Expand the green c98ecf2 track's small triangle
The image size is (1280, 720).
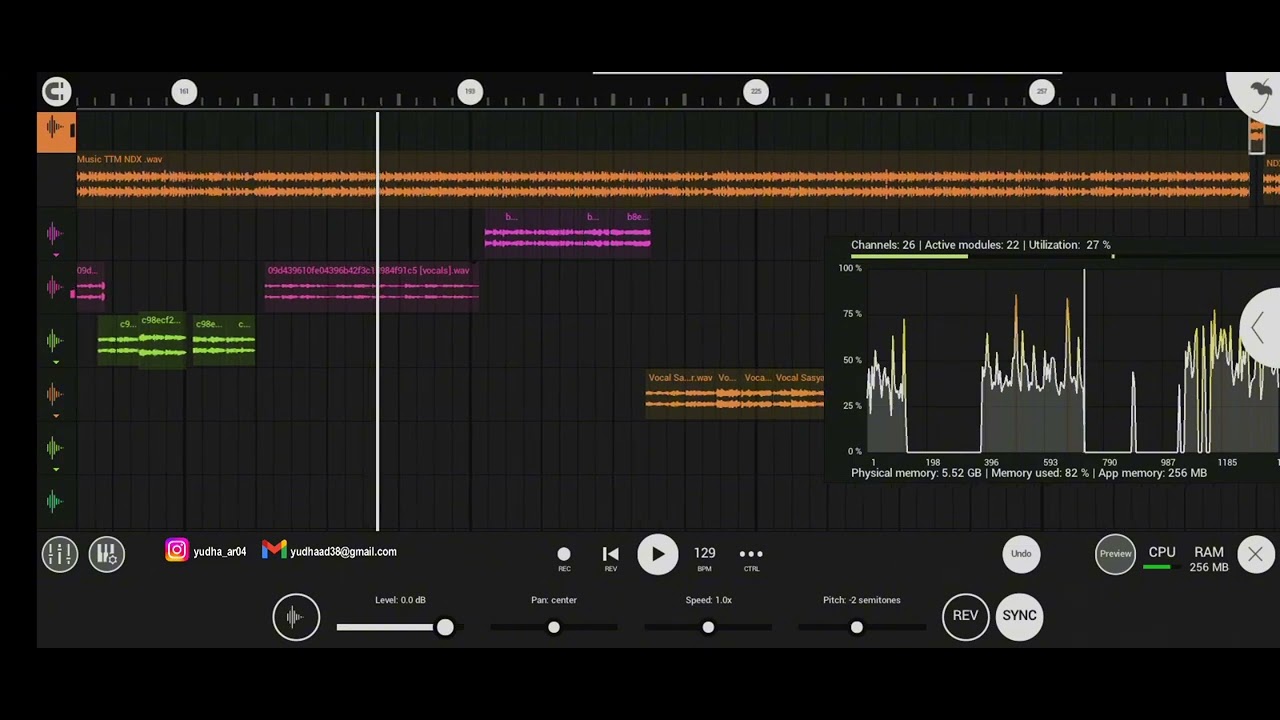[56, 362]
